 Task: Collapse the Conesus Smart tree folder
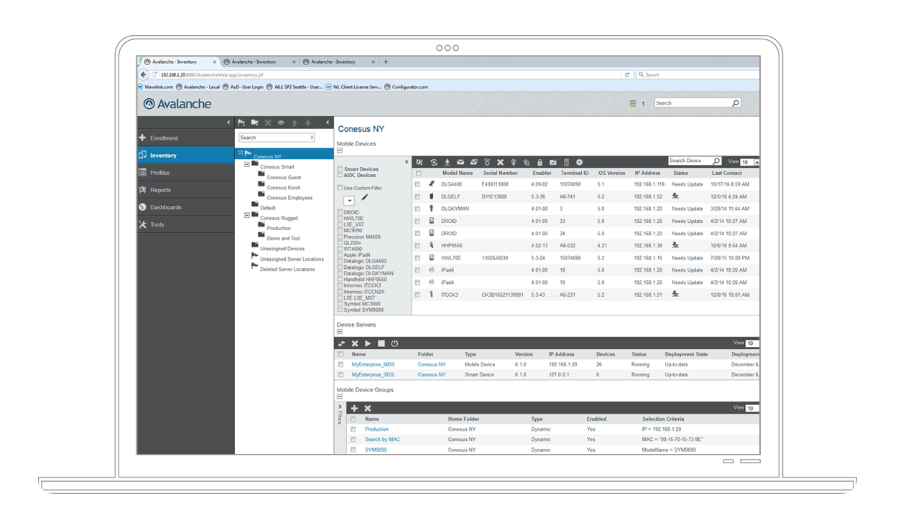pos(247,164)
